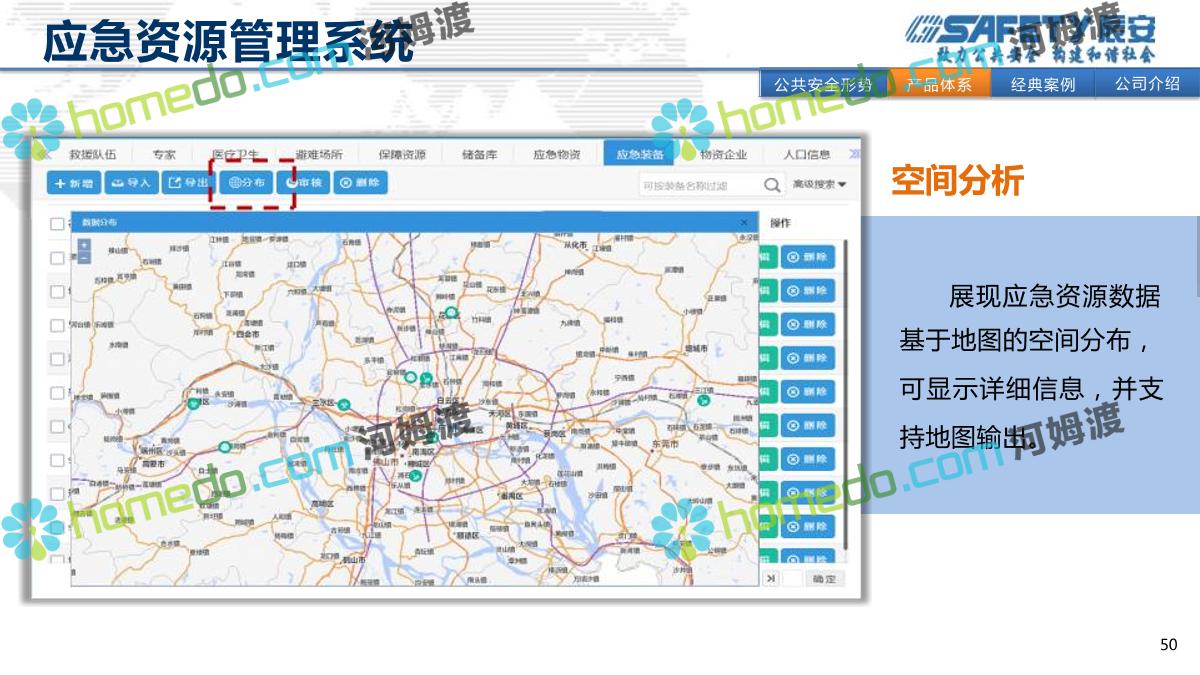Screen dimensions: 1200x675
Task: Open the 分布 map distribution view
Action: coord(246,183)
